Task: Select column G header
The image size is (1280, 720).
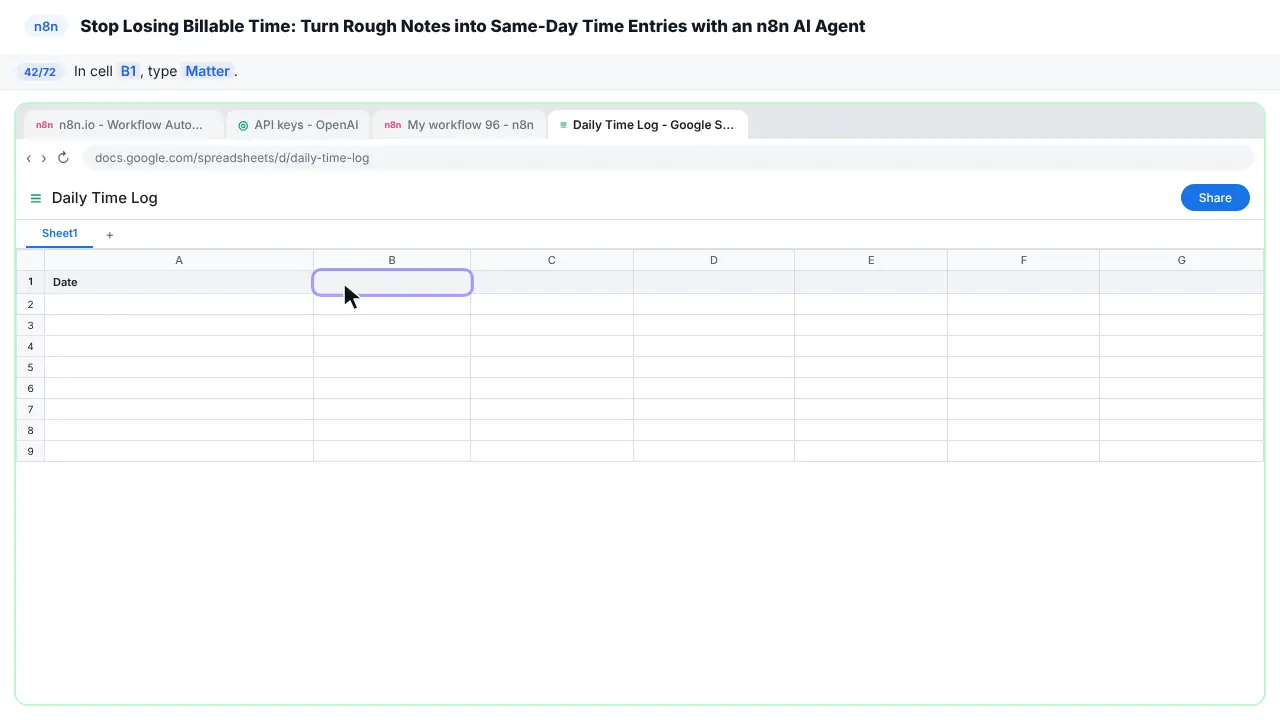Action: (1181, 260)
